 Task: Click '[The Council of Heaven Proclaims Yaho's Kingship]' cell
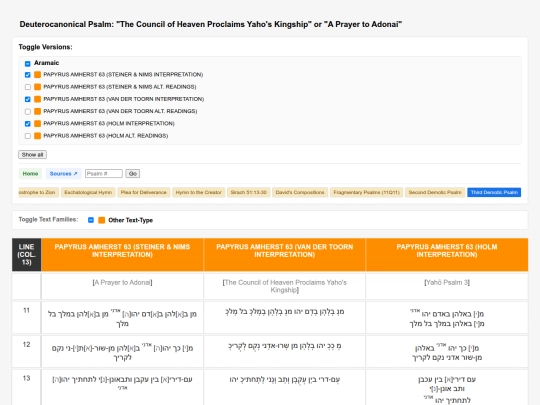pyautogui.click(x=284, y=286)
